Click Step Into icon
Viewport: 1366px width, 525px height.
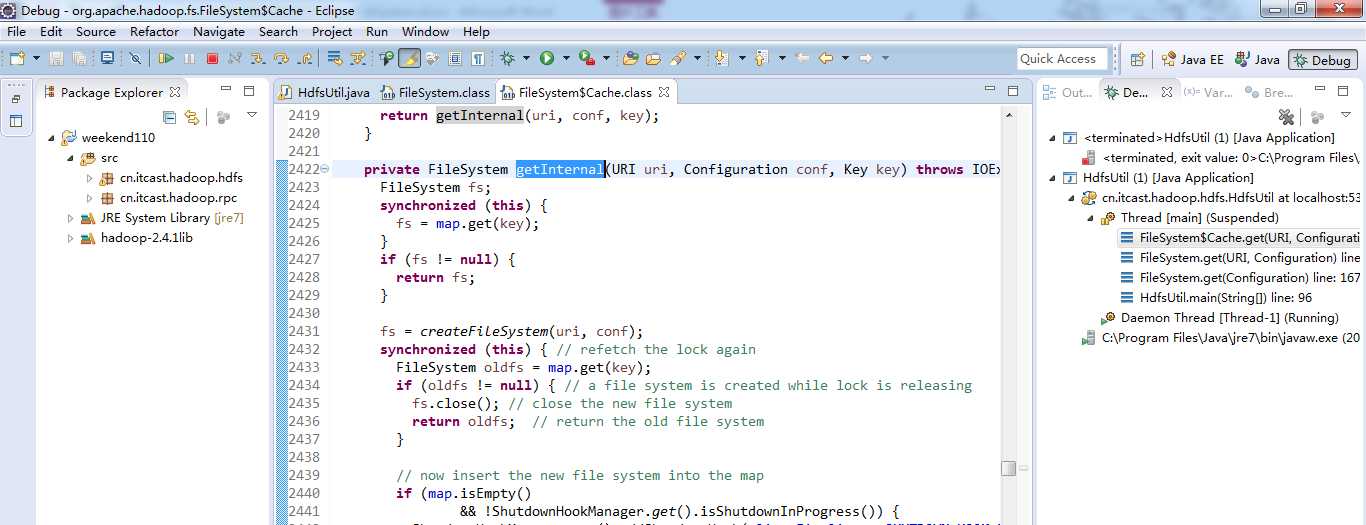click(257, 59)
